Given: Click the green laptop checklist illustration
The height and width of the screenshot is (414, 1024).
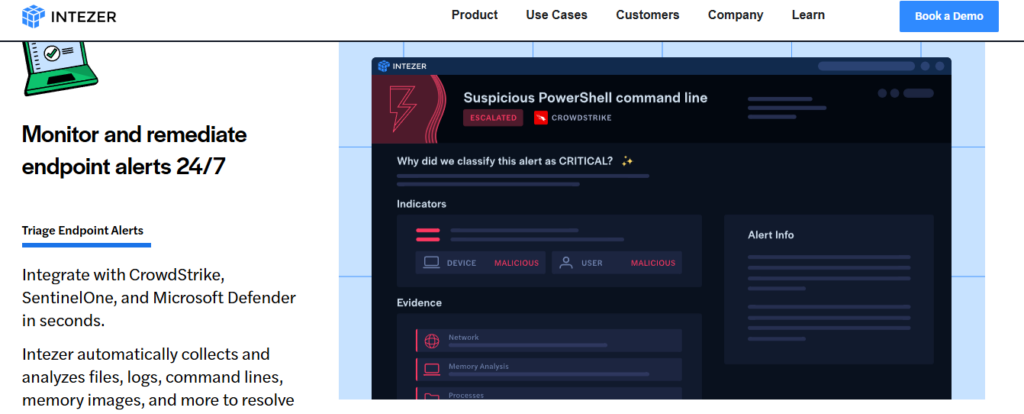Looking at the screenshot, I should (60, 69).
